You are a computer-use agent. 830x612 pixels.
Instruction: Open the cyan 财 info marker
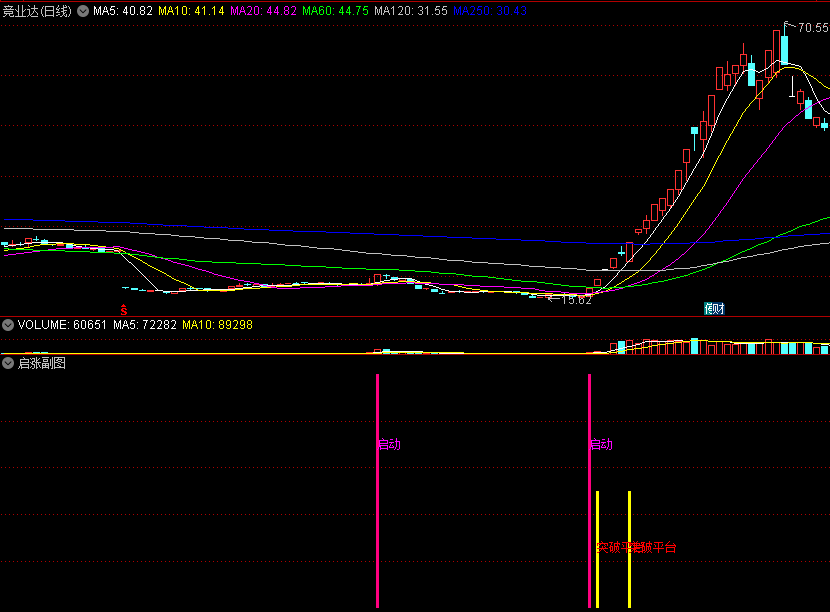click(714, 309)
